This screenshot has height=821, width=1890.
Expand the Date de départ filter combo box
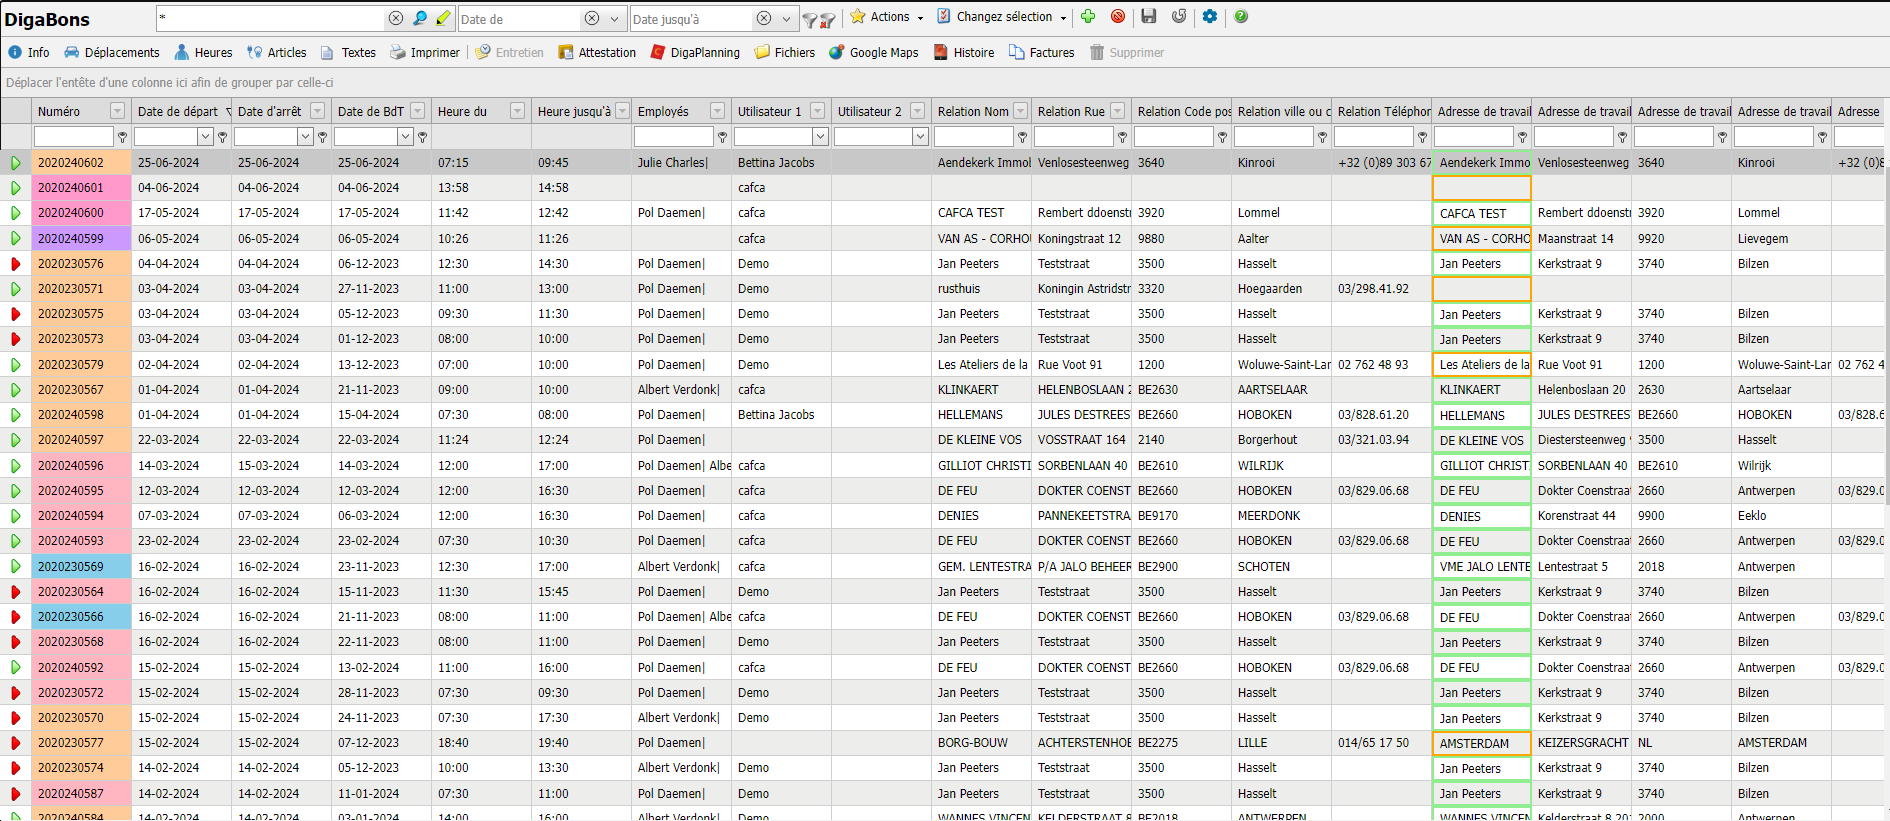205,137
